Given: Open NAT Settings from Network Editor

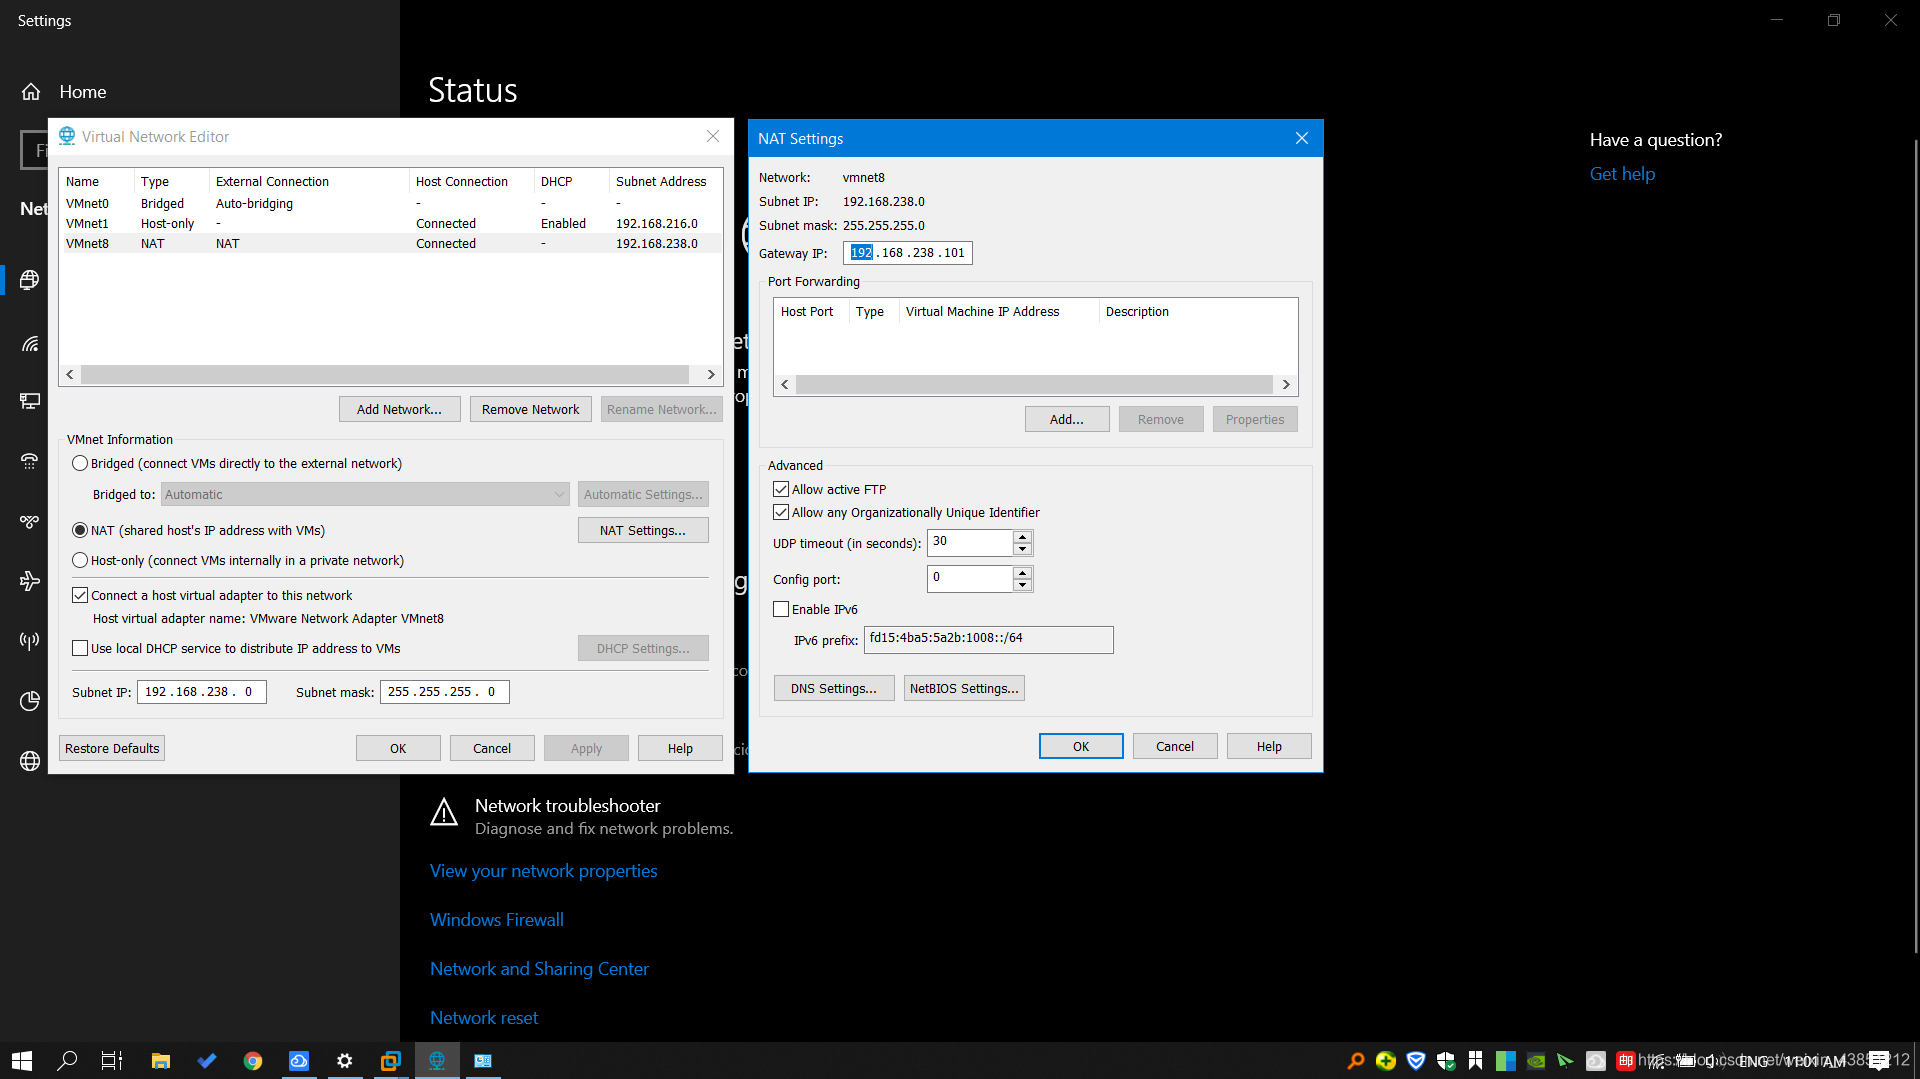Looking at the screenshot, I should coord(643,531).
